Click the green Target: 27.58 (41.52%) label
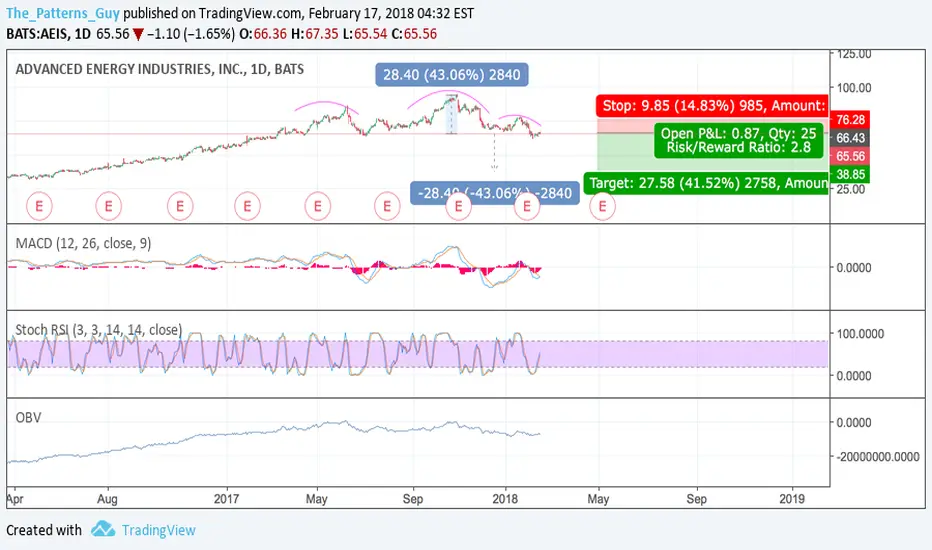Viewport: 932px width, 550px height. 707,183
